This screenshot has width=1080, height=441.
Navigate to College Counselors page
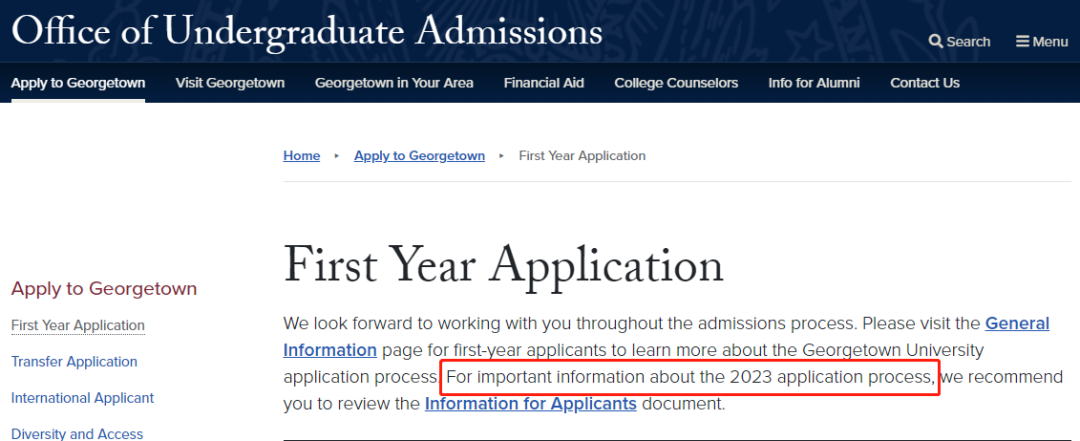676,83
